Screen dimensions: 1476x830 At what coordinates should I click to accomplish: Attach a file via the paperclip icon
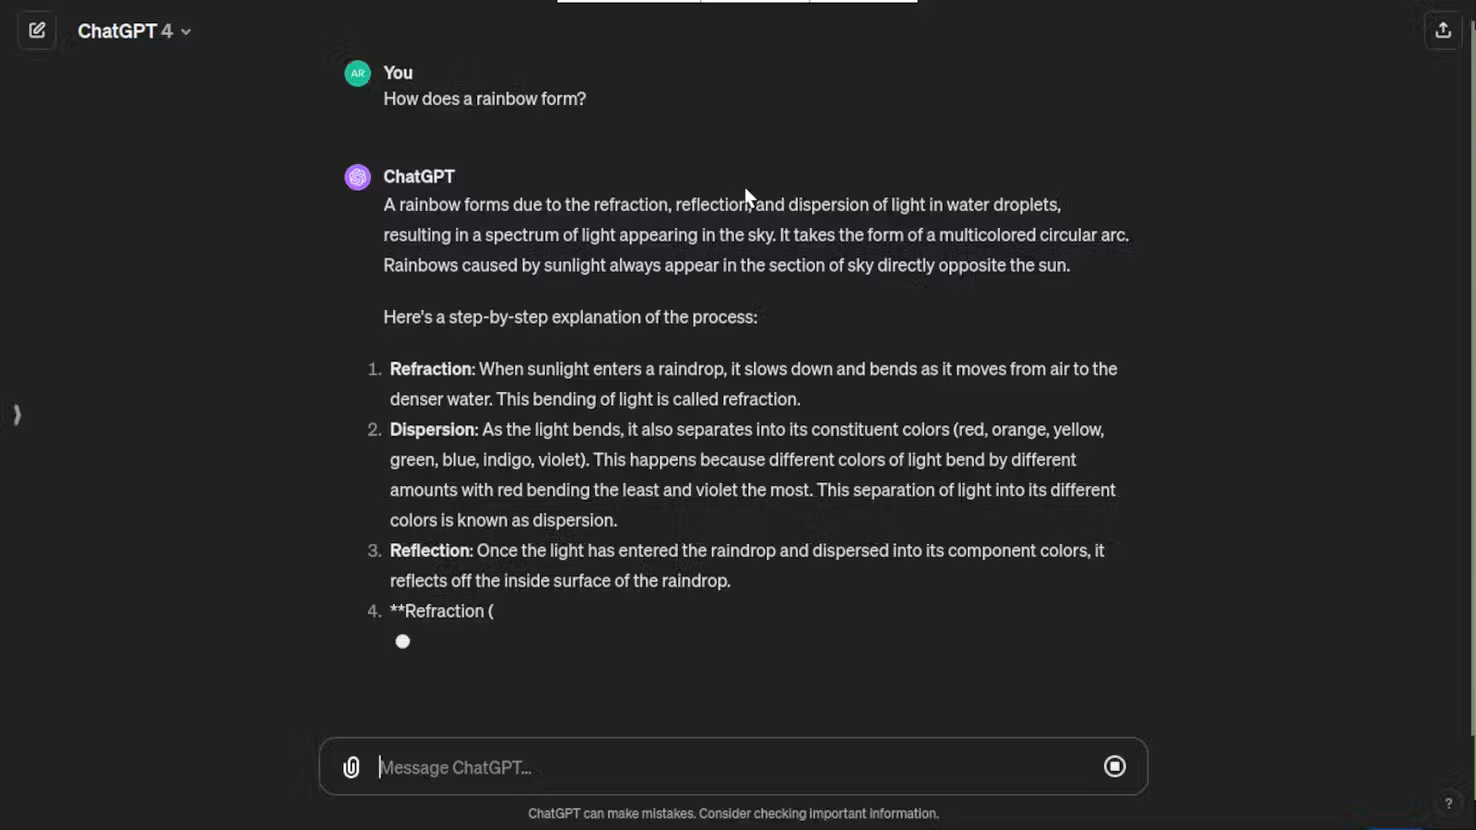click(x=351, y=767)
